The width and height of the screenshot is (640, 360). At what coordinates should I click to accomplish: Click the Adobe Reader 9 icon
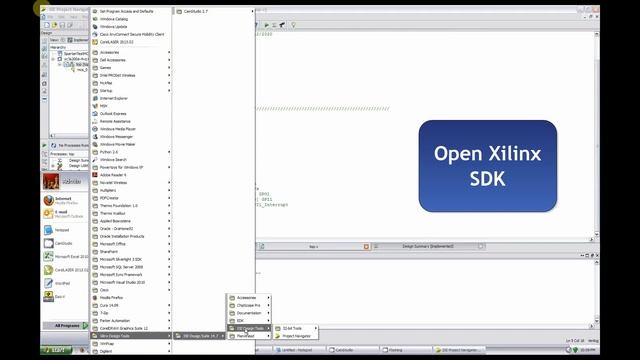coord(95,175)
